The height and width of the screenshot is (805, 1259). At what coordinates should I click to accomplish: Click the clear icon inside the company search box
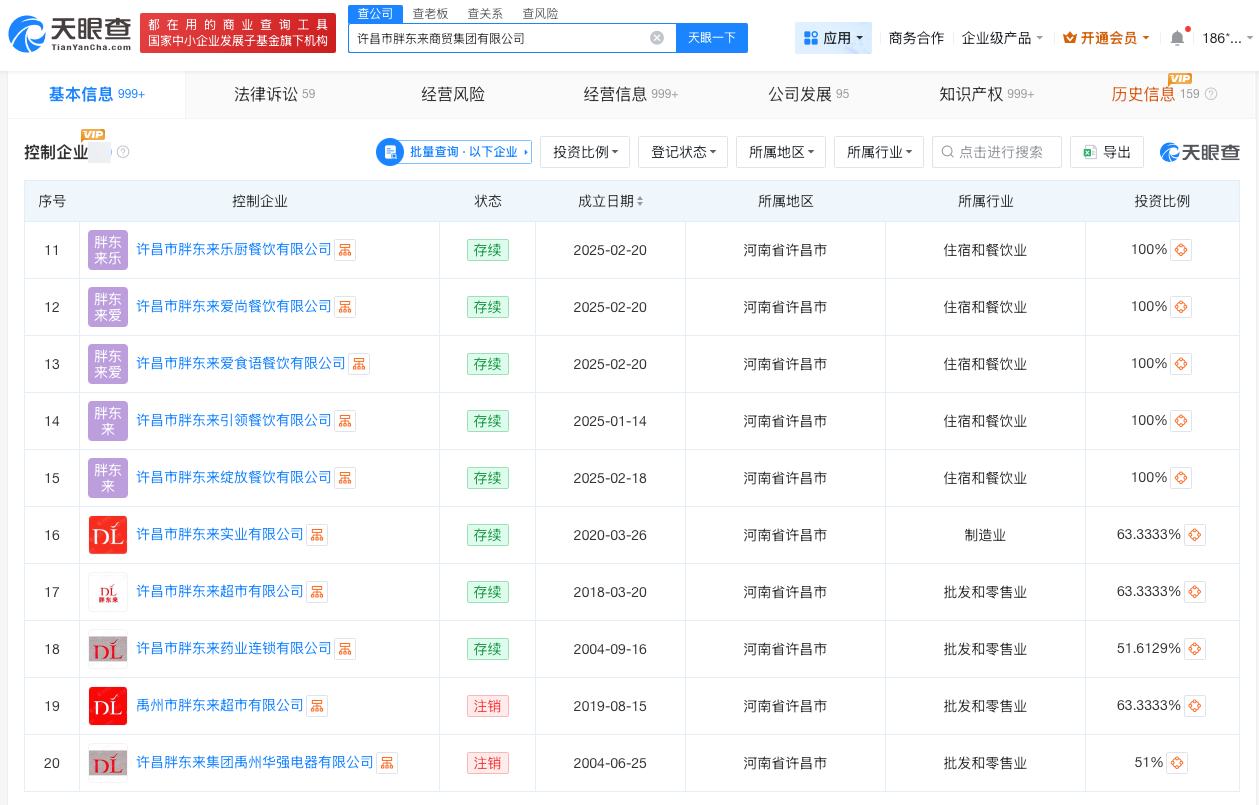pos(657,38)
